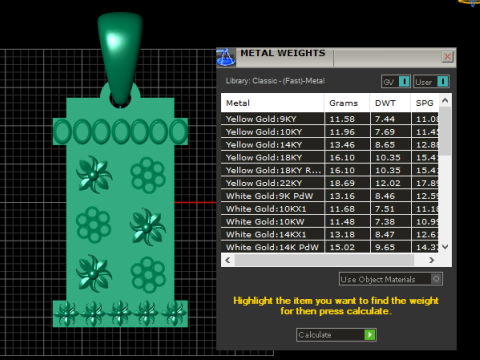Click the 12.02 DWT cell
The image size is (480, 360).
pos(390,183)
